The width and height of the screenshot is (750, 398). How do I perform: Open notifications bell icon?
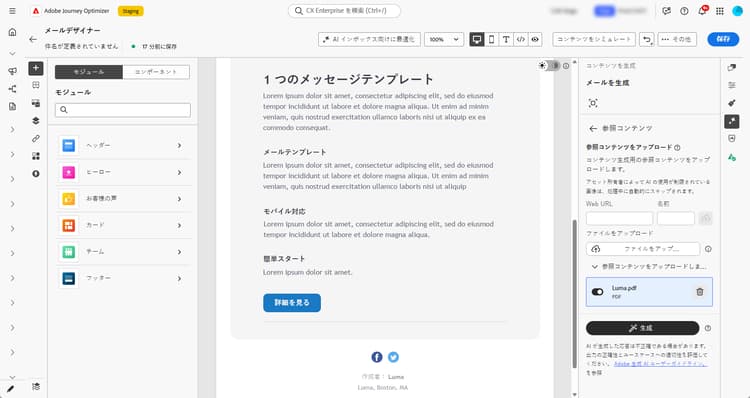click(702, 11)
